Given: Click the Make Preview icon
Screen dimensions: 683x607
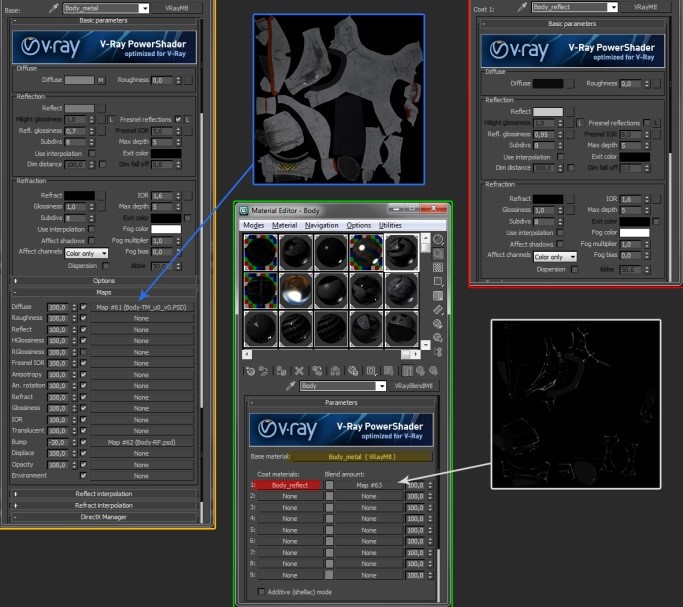Looking at the screenshot, I should click(x=438, y=310).
